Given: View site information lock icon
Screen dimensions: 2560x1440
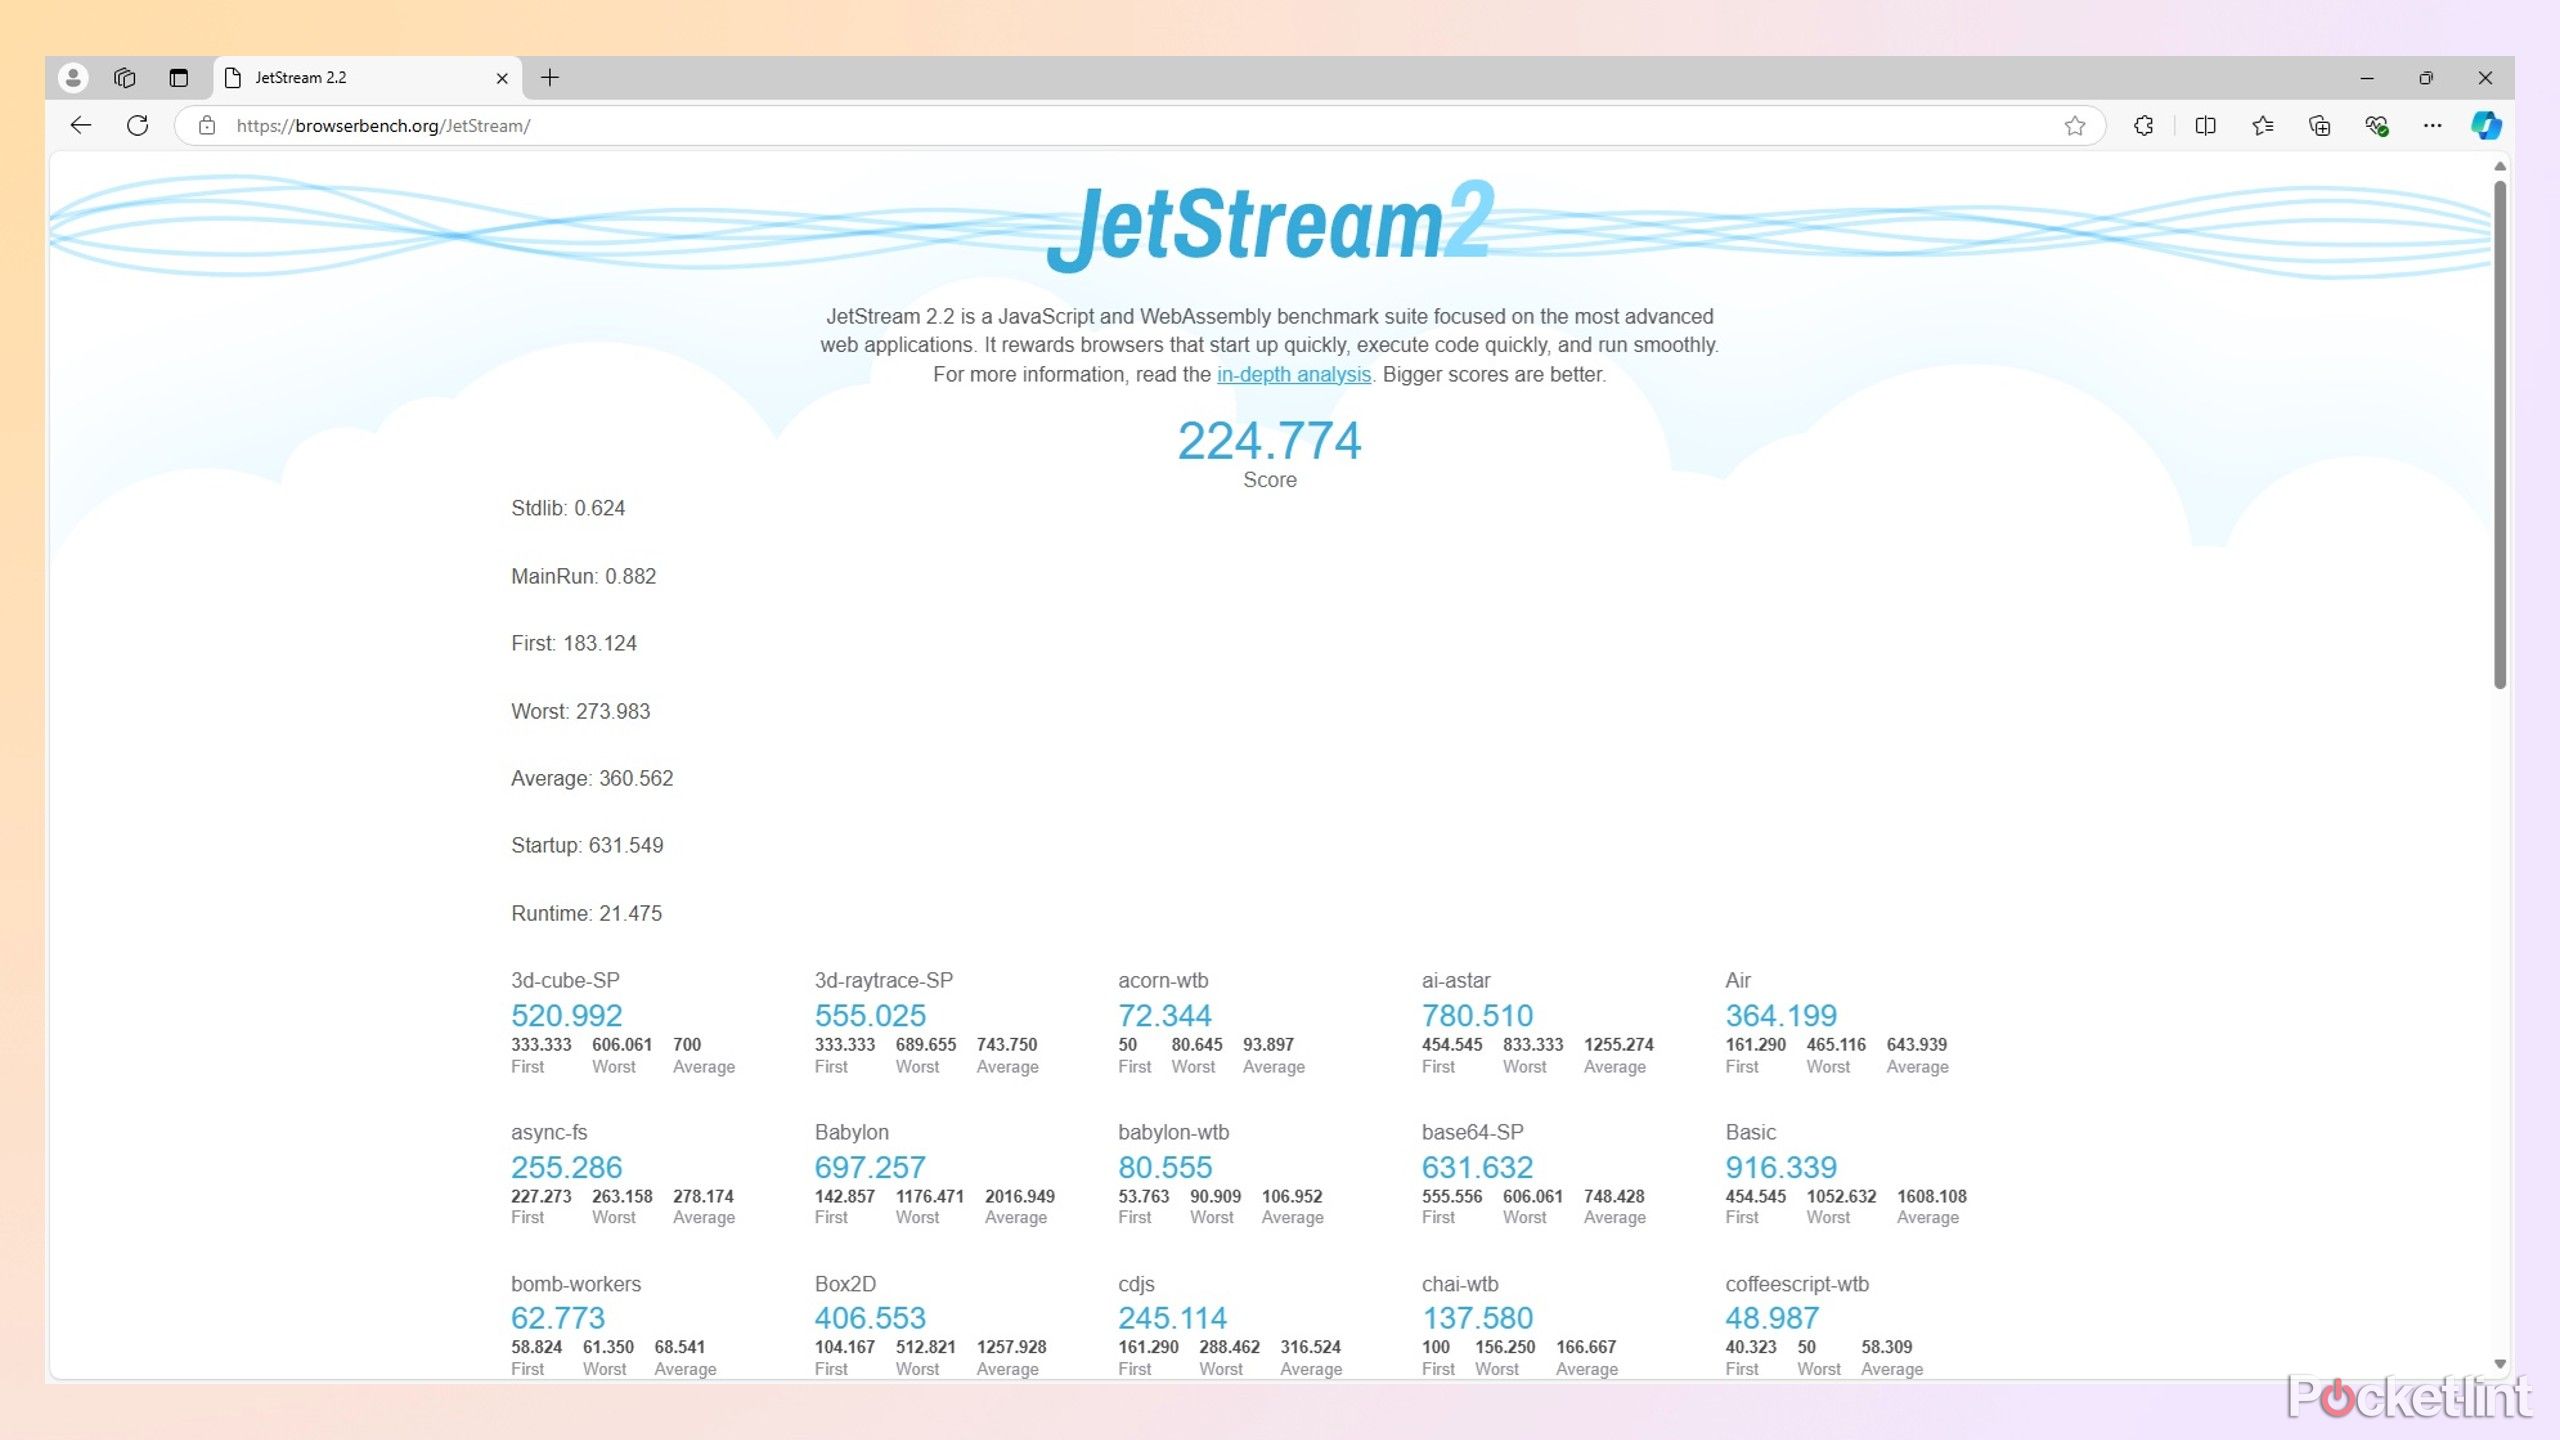Looking at the screenshot, I should [207, 126].
